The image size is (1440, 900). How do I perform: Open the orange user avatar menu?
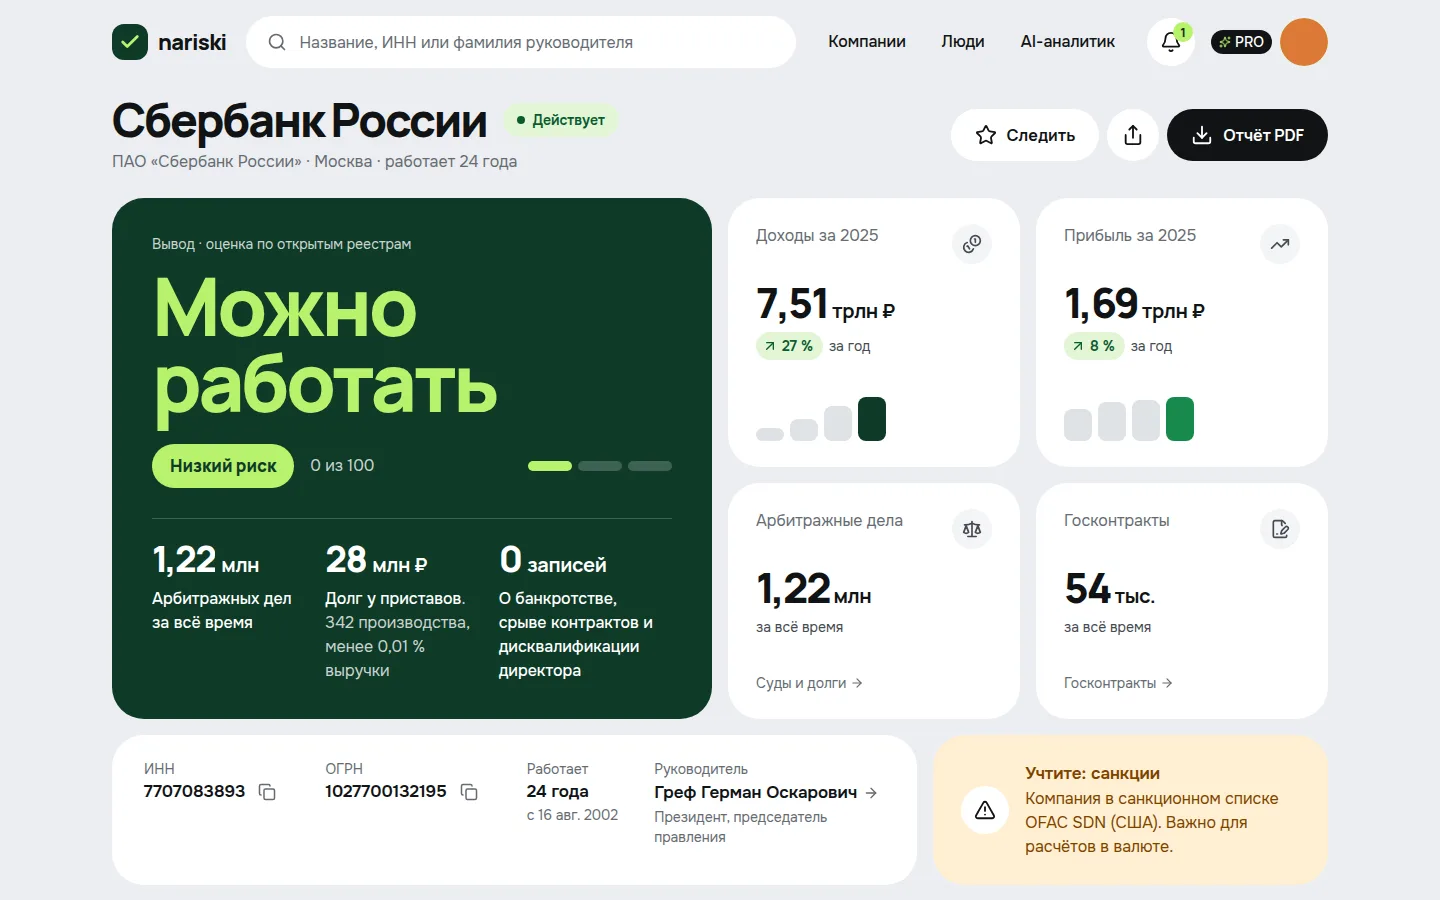click(1304, 42)
